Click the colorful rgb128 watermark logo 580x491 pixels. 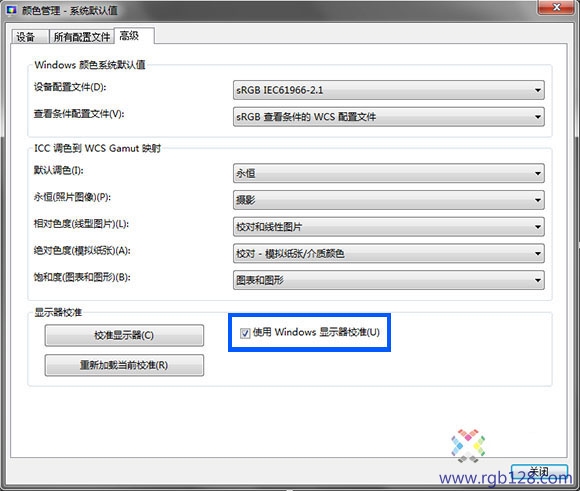pos(468,445)
